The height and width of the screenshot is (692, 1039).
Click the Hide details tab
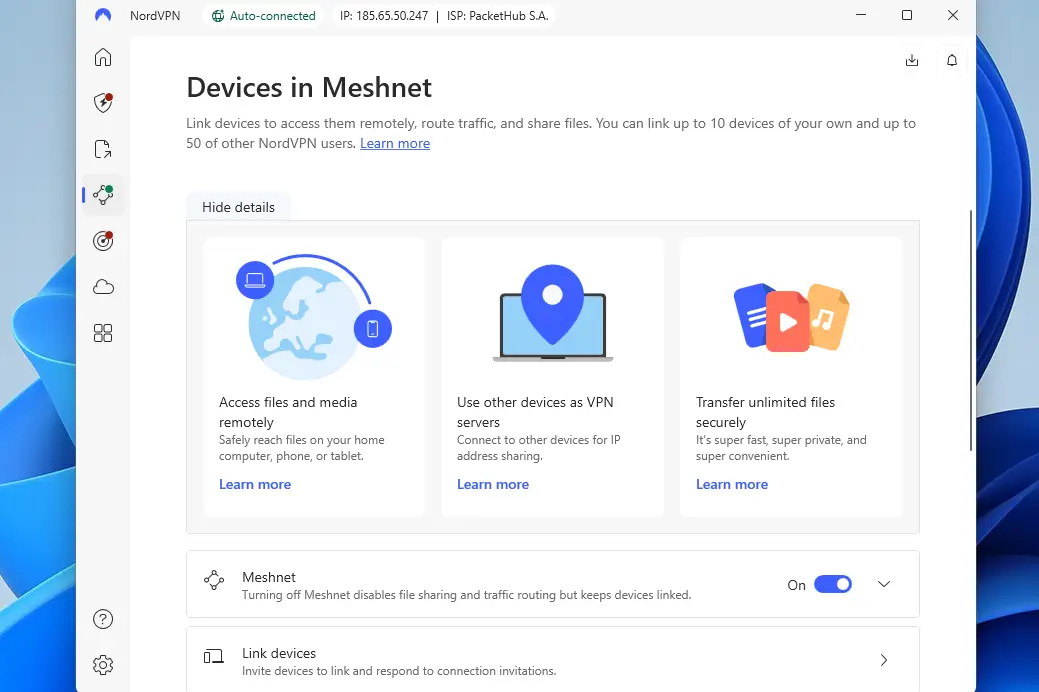point(239,207)
